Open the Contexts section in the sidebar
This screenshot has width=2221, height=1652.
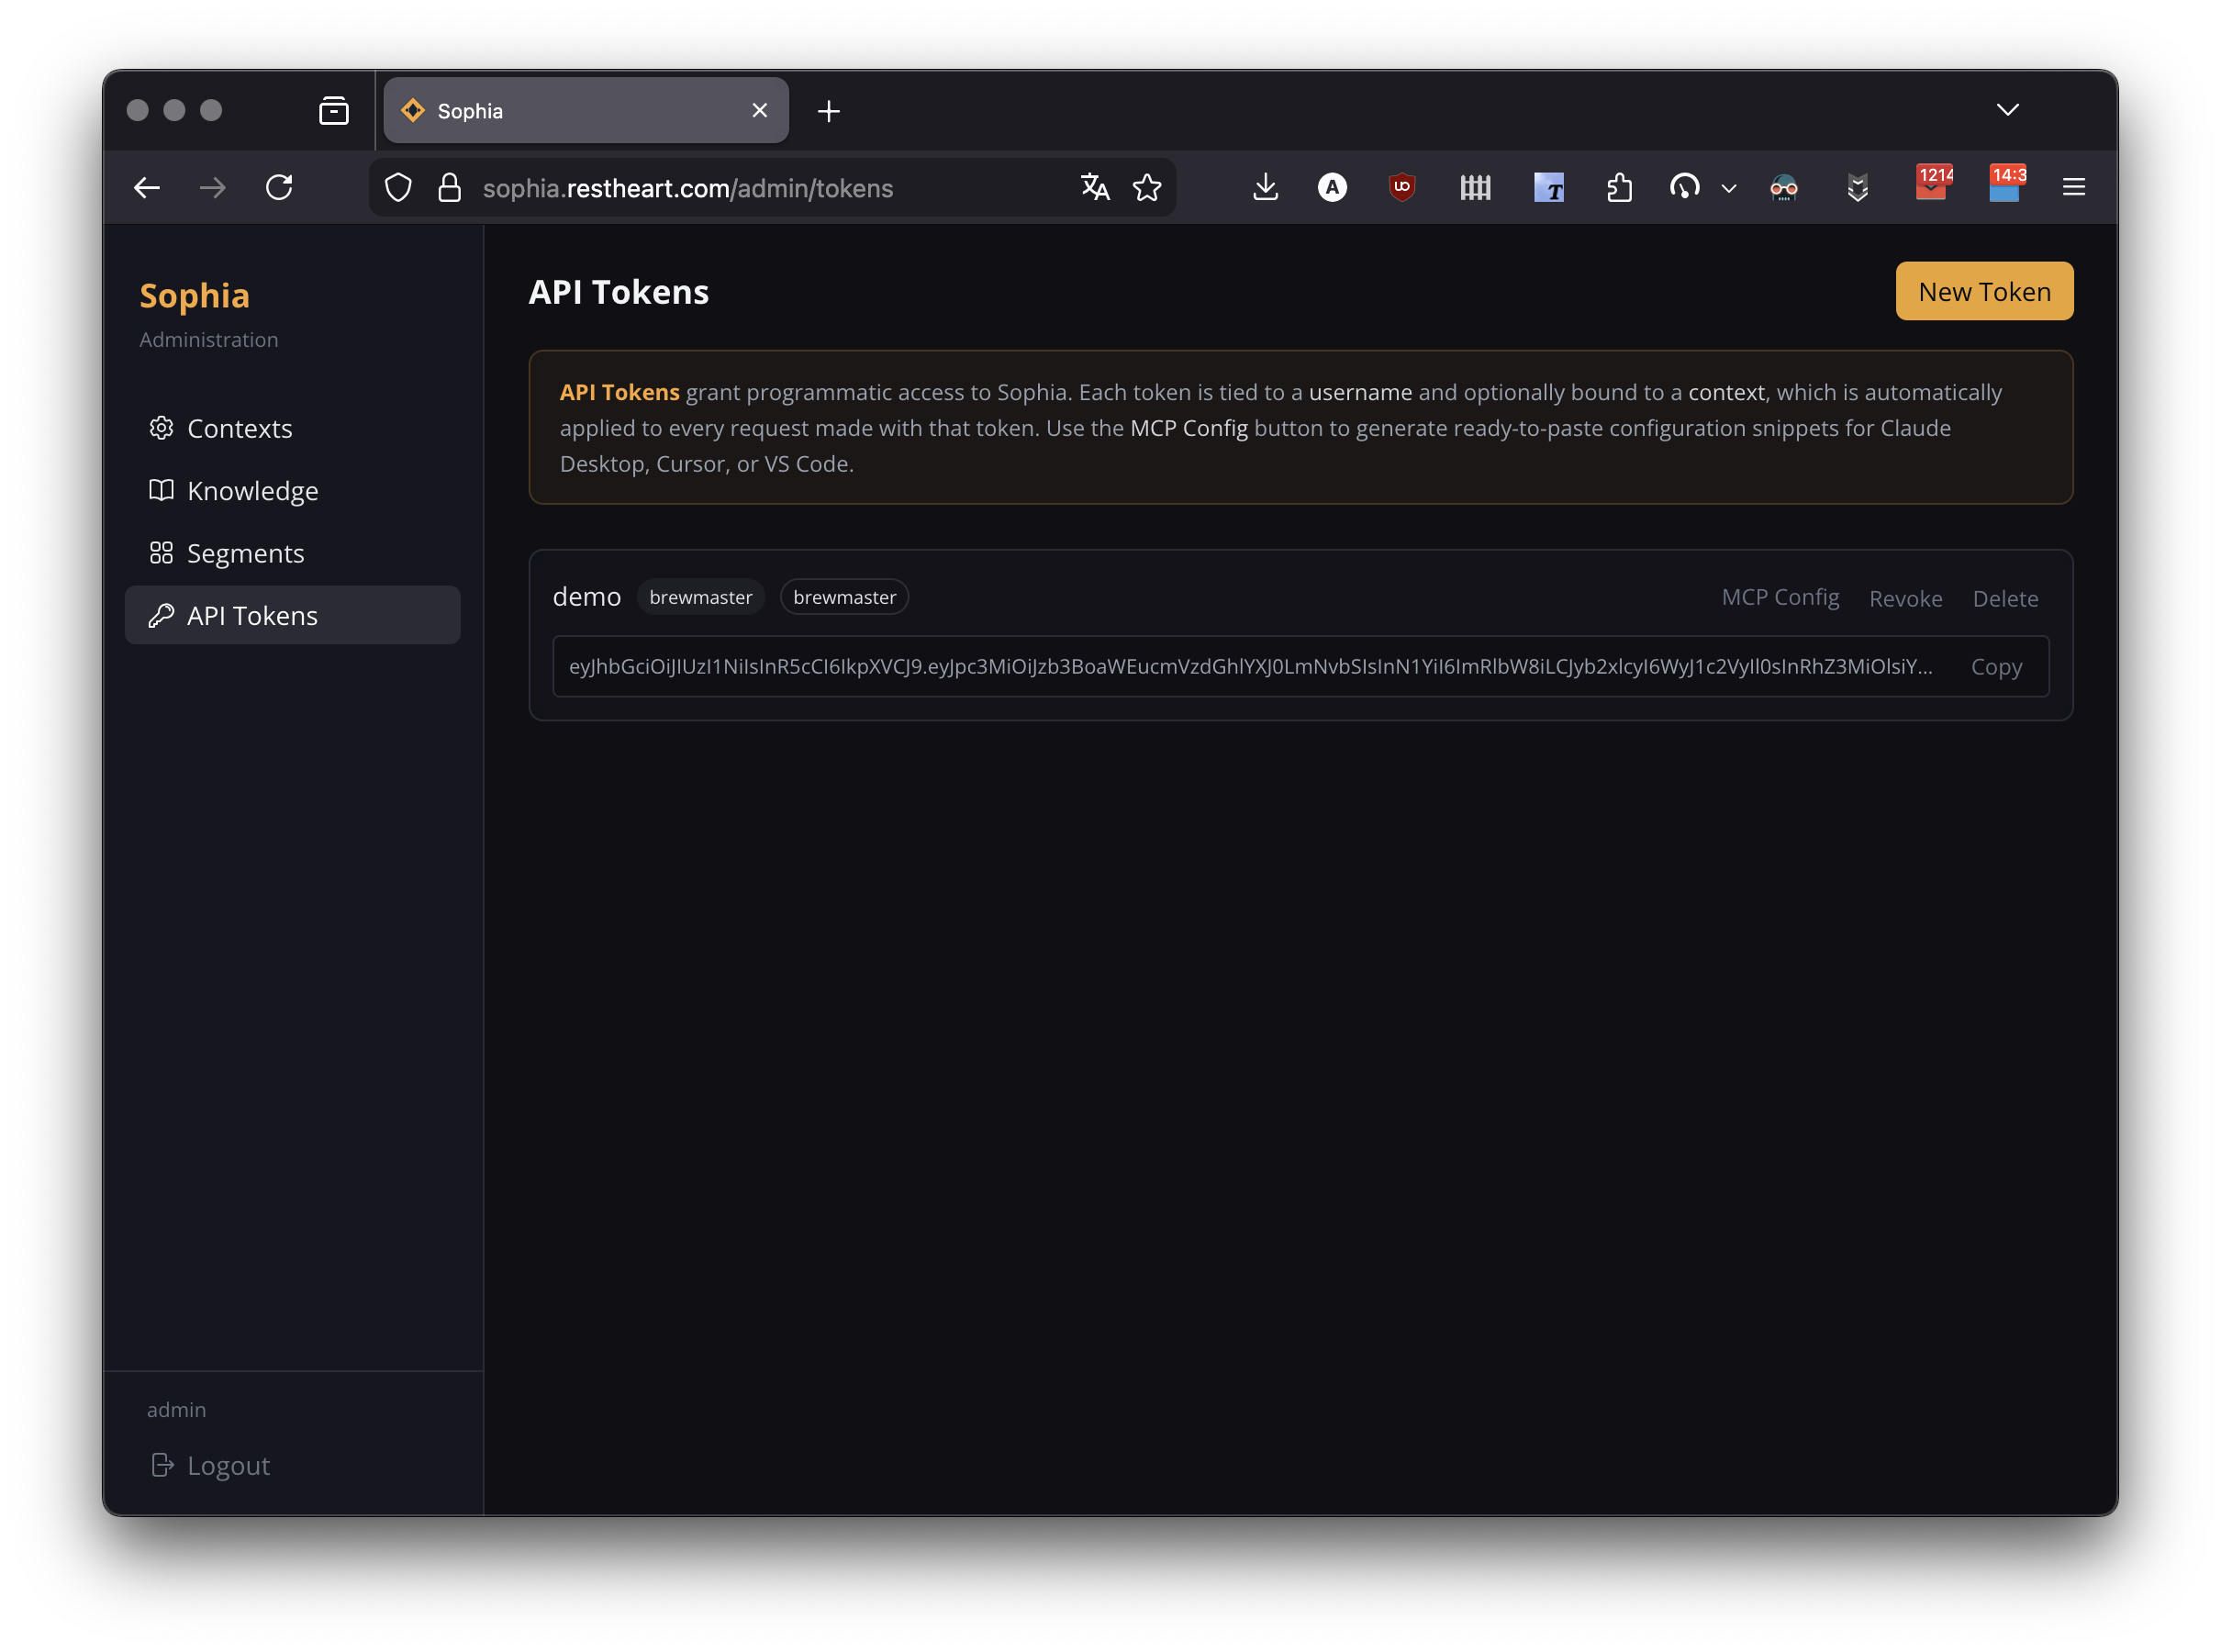[239, 428]
